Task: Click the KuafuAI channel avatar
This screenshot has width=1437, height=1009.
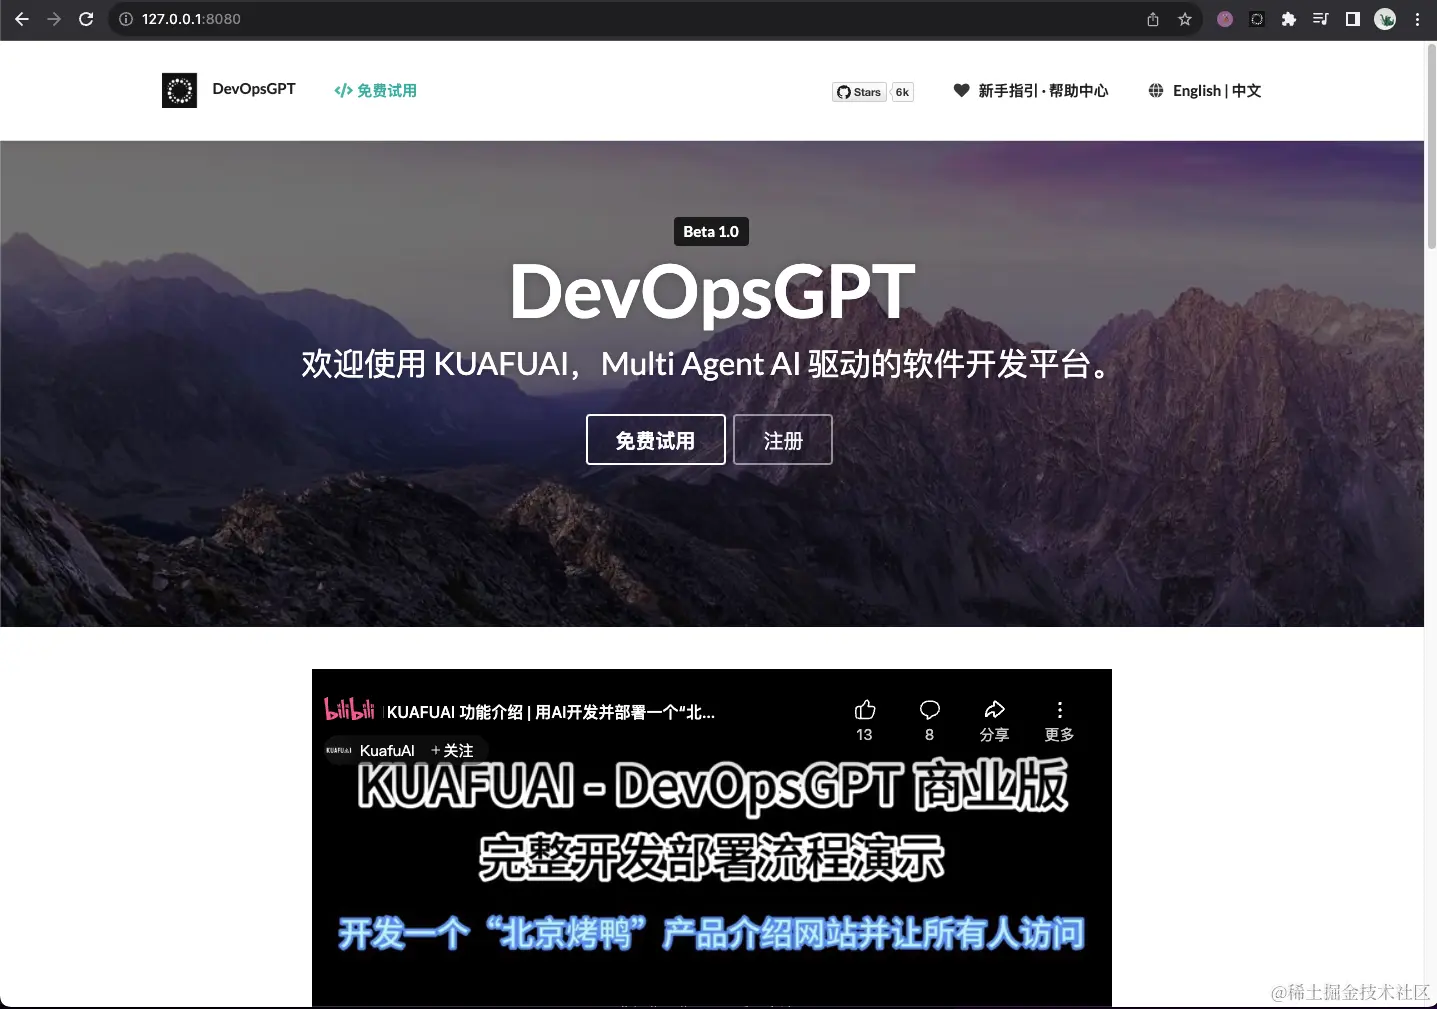Action: point(339,750)
